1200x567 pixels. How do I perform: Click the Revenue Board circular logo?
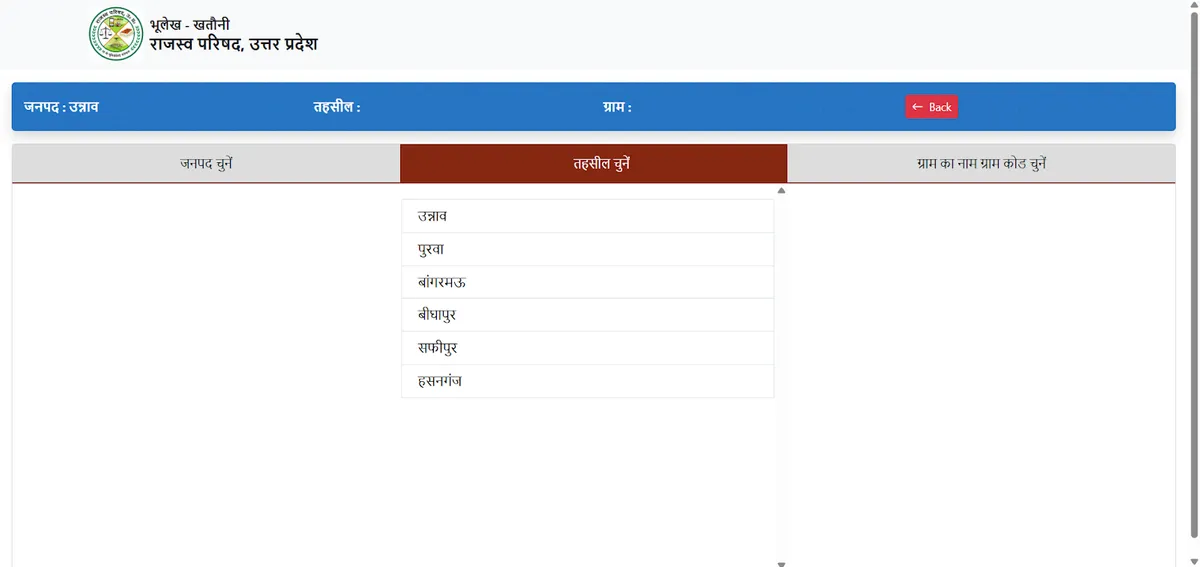click(x=115, y=34)
